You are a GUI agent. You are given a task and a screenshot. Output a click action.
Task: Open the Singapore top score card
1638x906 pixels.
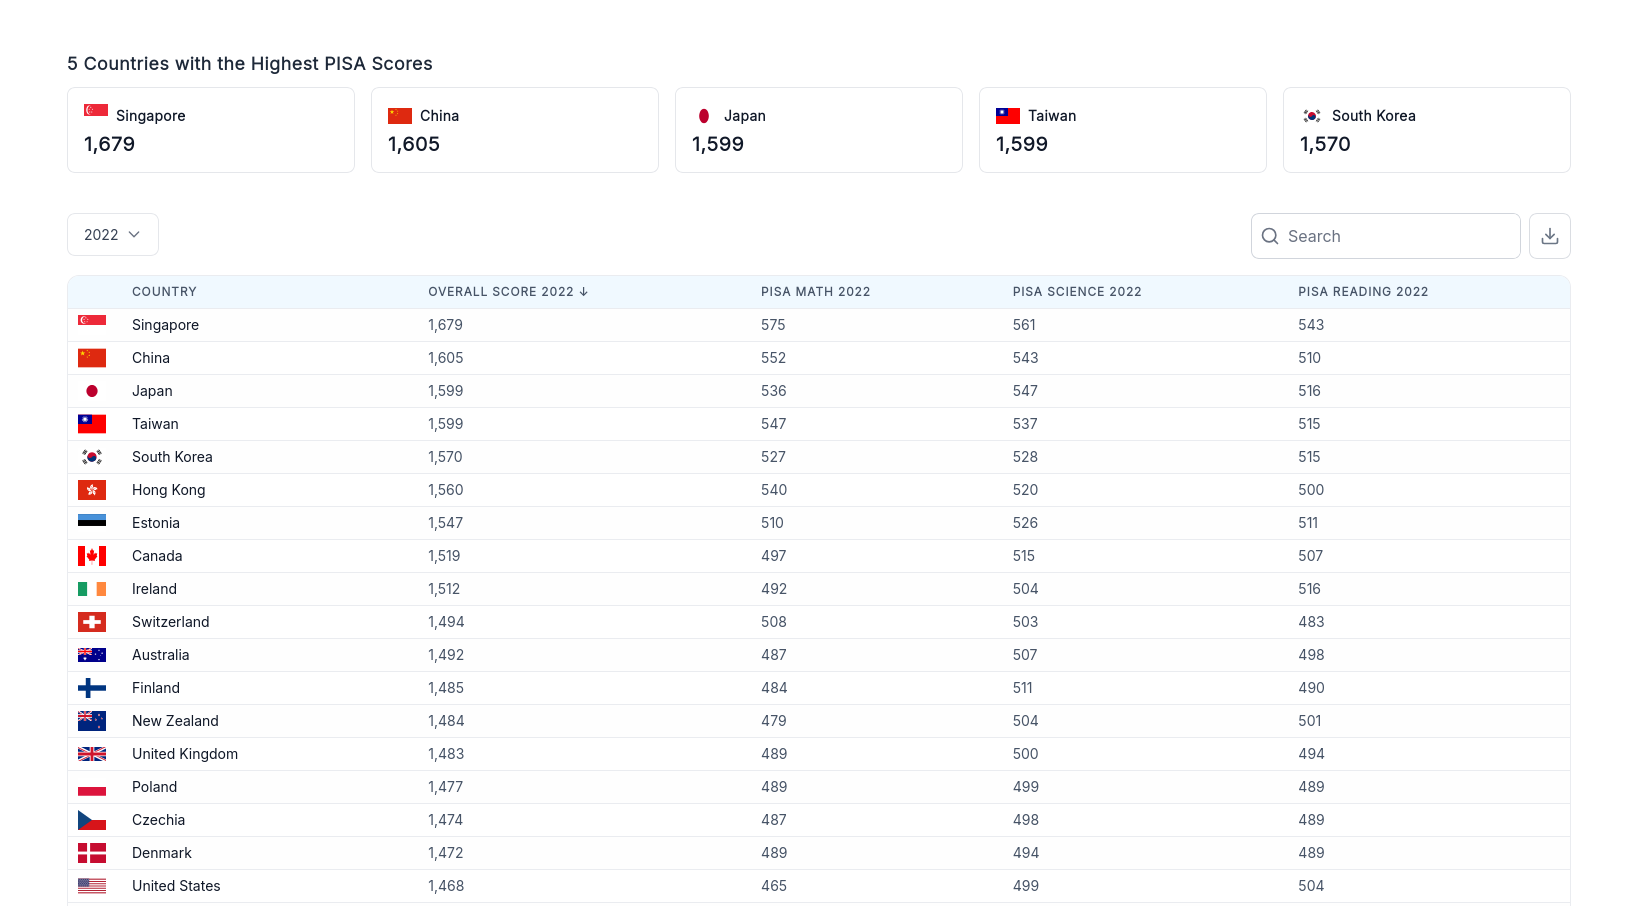pyautogui.click(x=211, y=130)
